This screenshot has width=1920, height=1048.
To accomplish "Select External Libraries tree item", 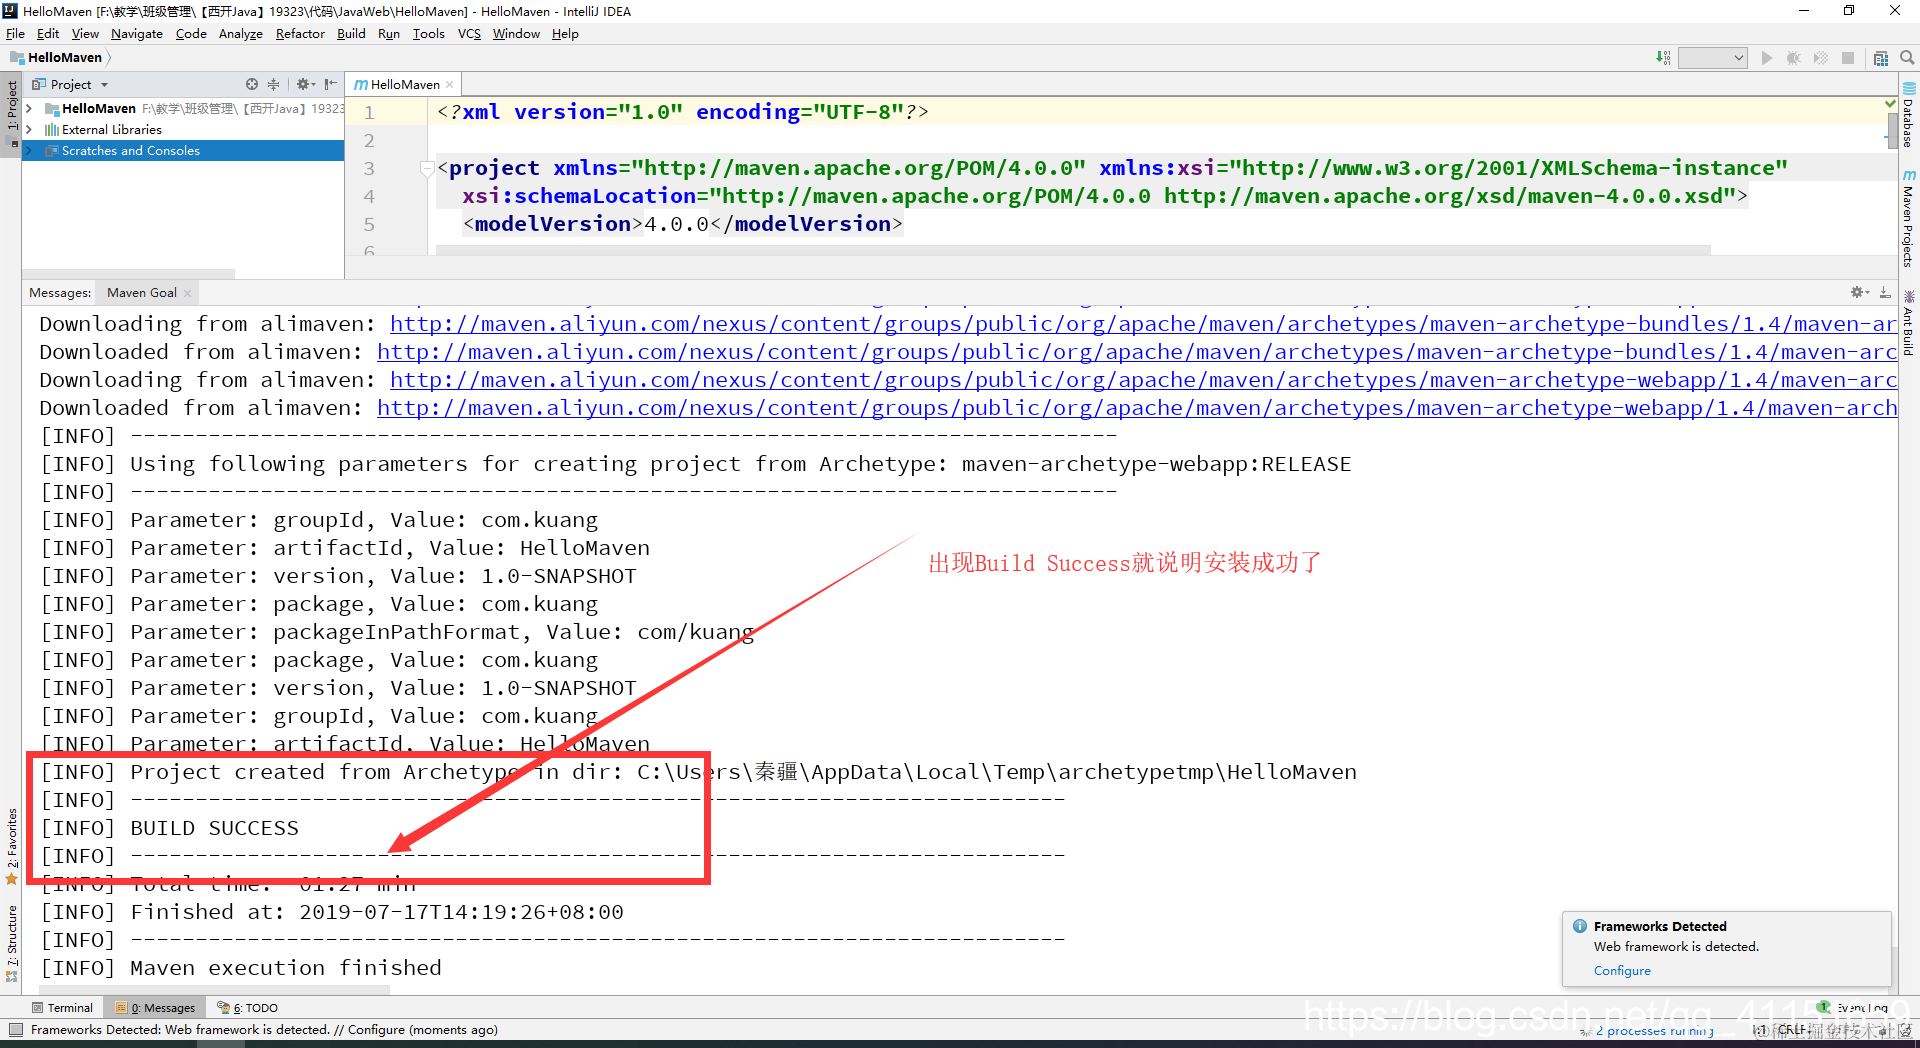I will pyautogui.click(x=111, y=129).
